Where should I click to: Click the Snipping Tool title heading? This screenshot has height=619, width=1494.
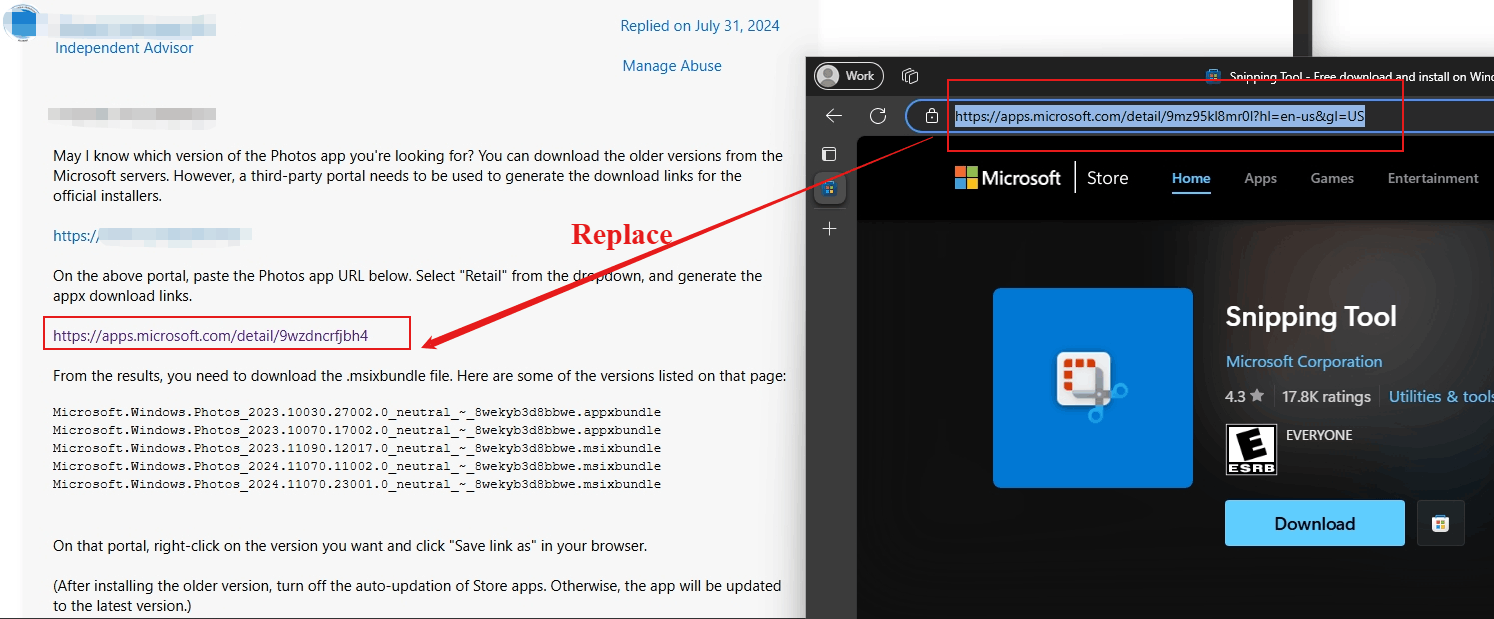tap(1311, 317)
